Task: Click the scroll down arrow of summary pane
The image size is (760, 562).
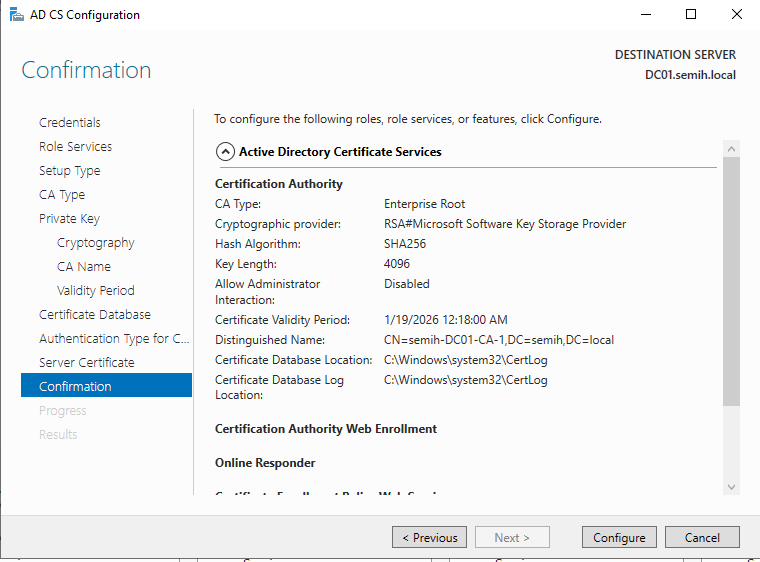Action: coord(731,487)
